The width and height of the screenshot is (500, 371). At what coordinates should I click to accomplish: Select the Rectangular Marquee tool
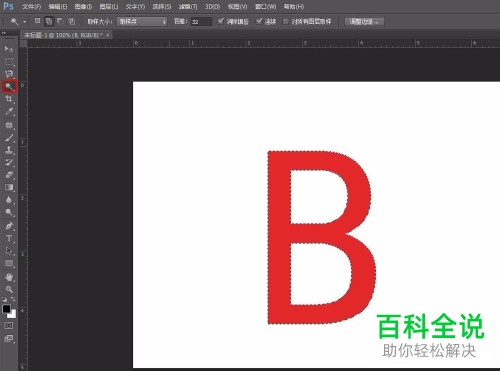(9, 62)
